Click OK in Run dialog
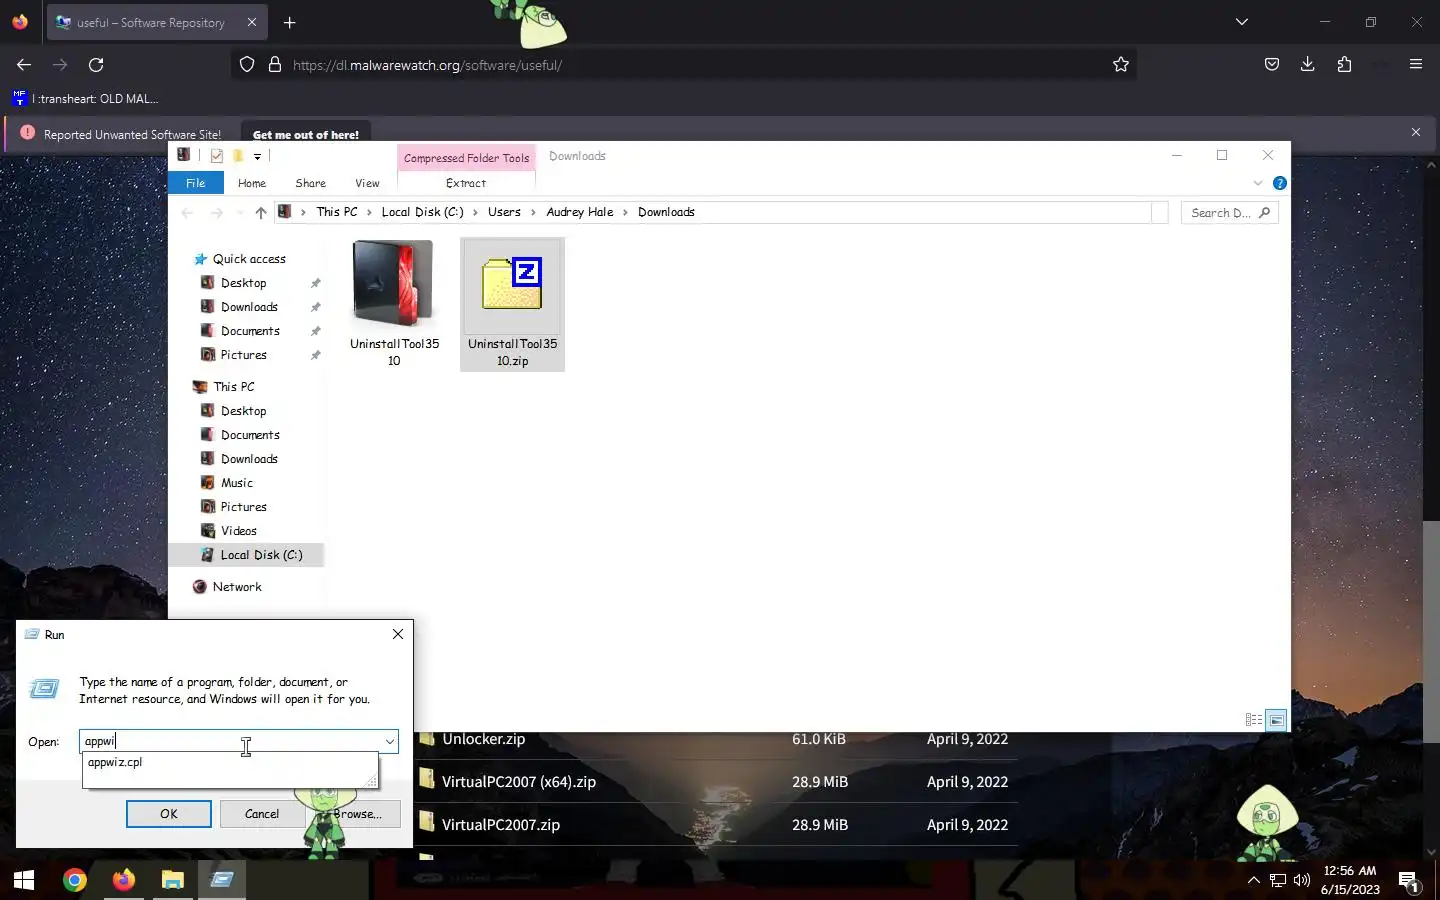1440x900 pixels. click(169, 814)
